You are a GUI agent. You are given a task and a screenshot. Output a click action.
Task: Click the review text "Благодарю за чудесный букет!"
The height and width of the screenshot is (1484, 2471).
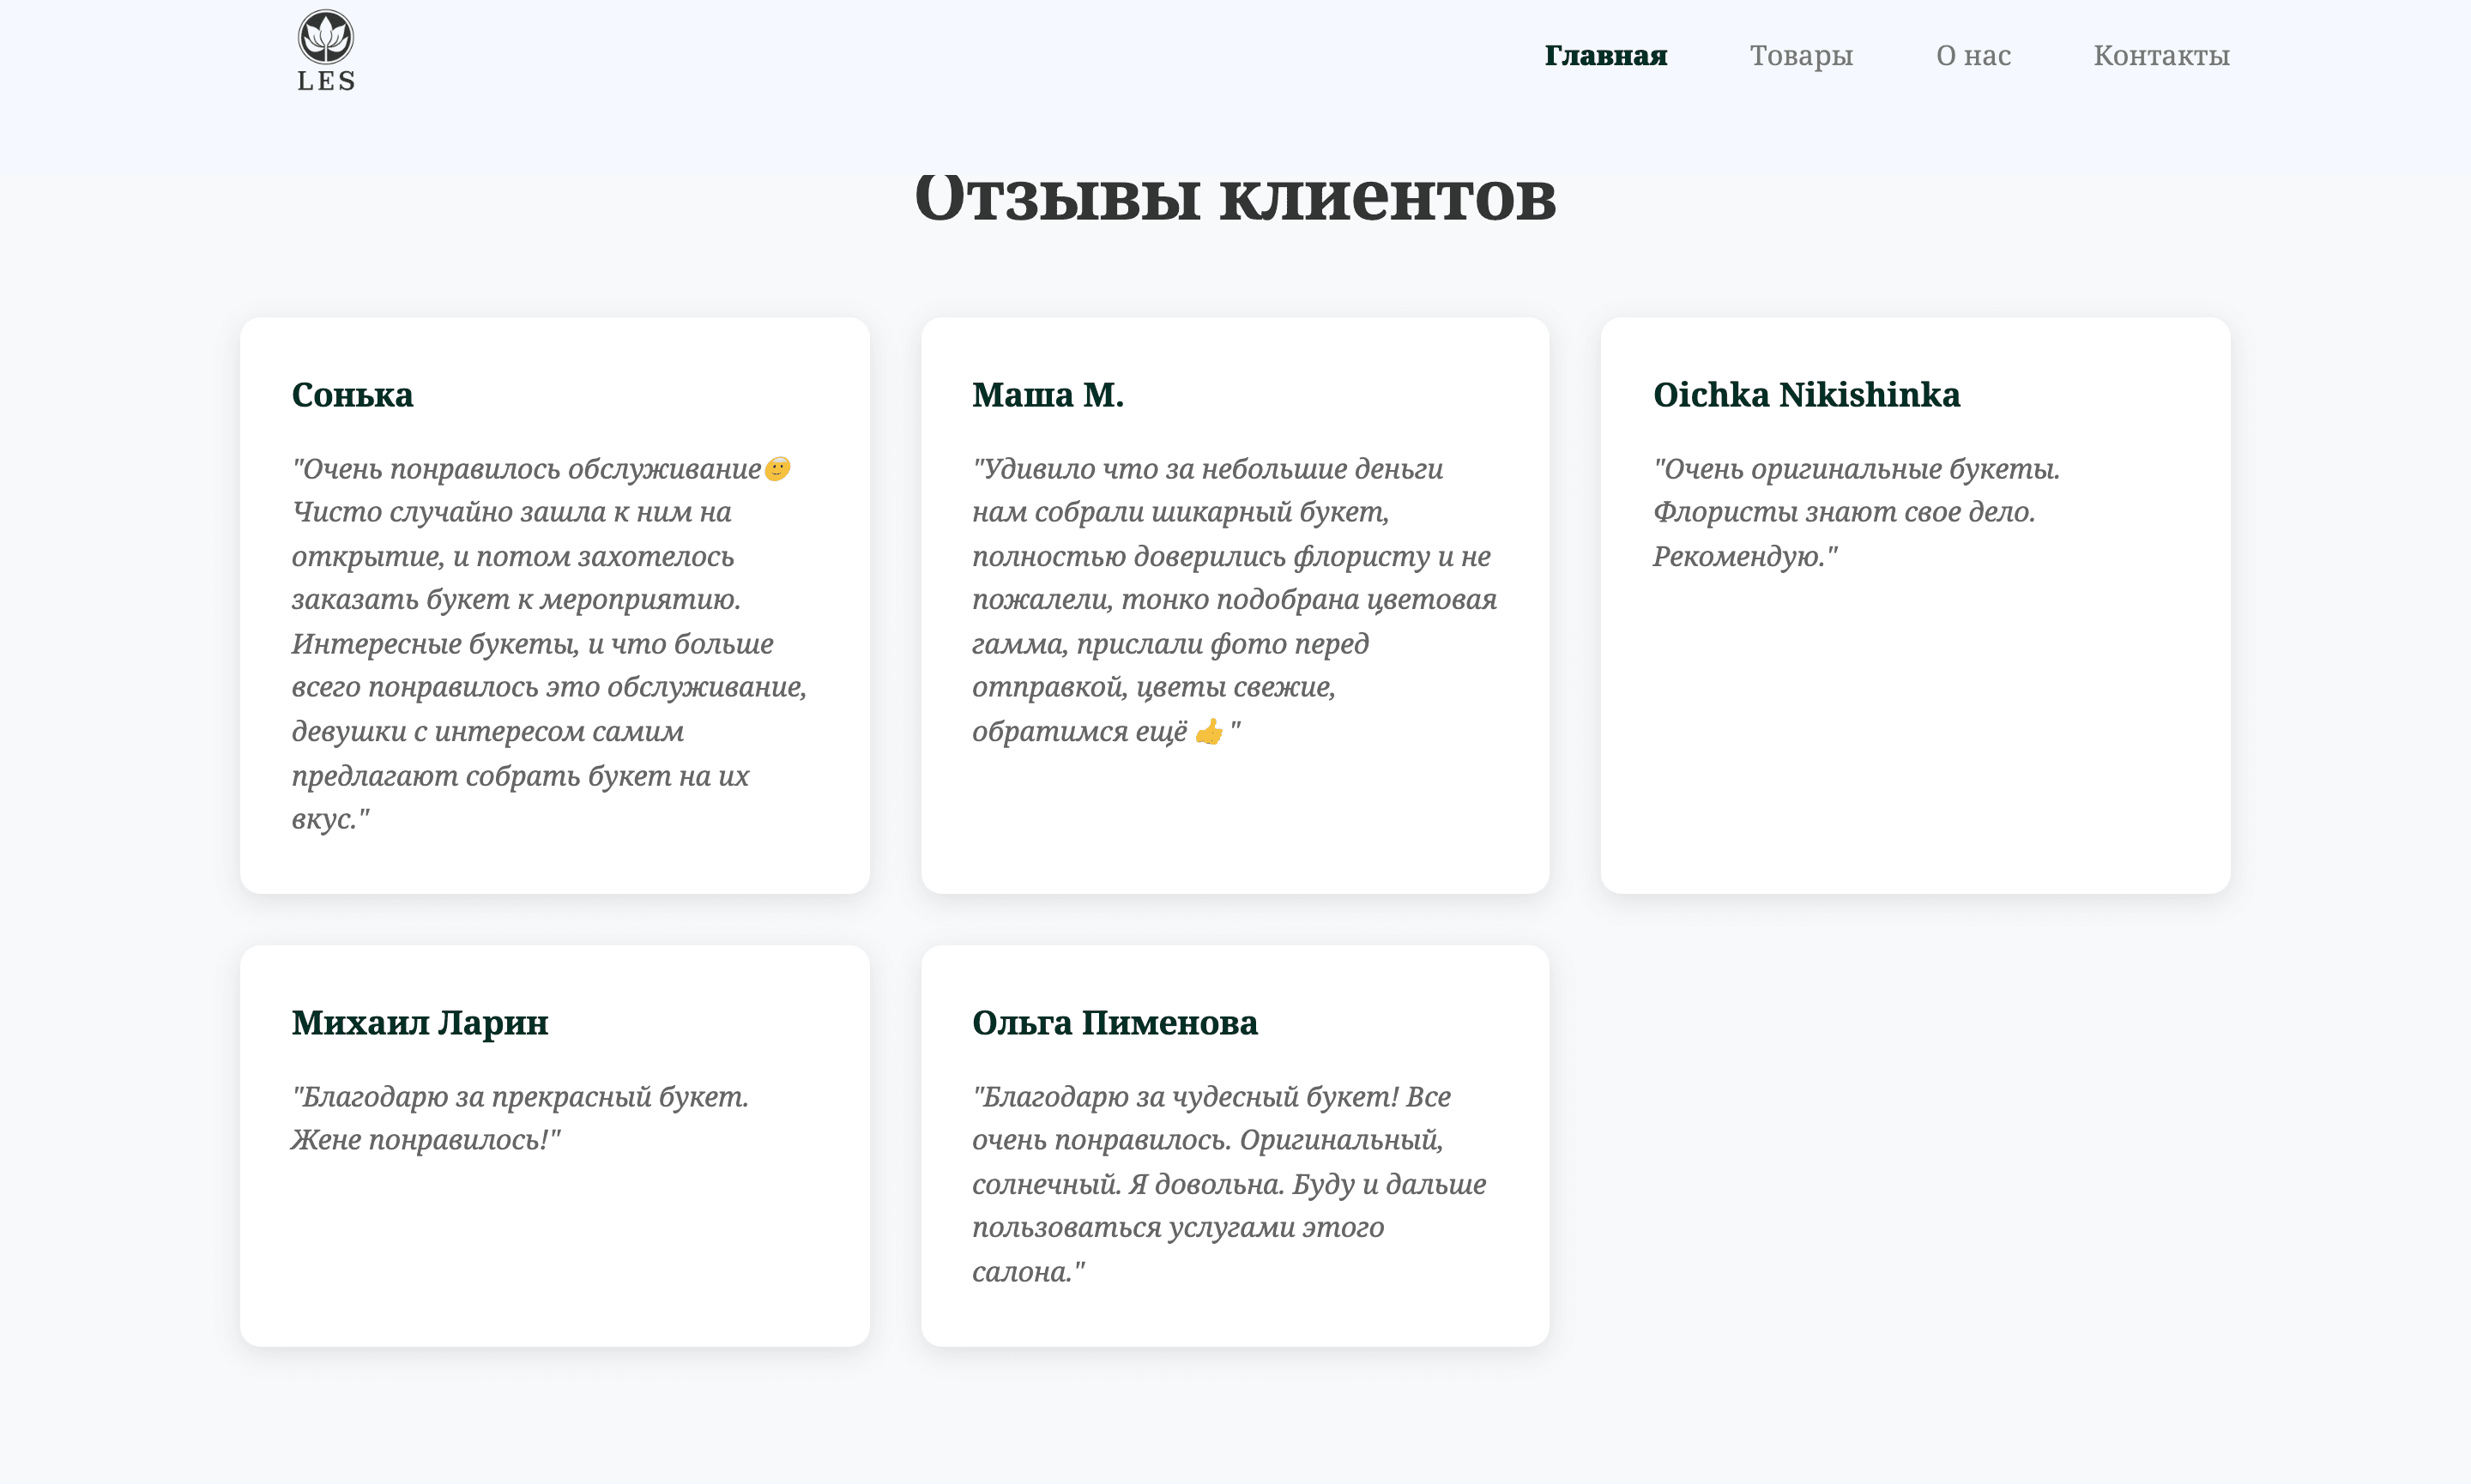[1185, 1097]
